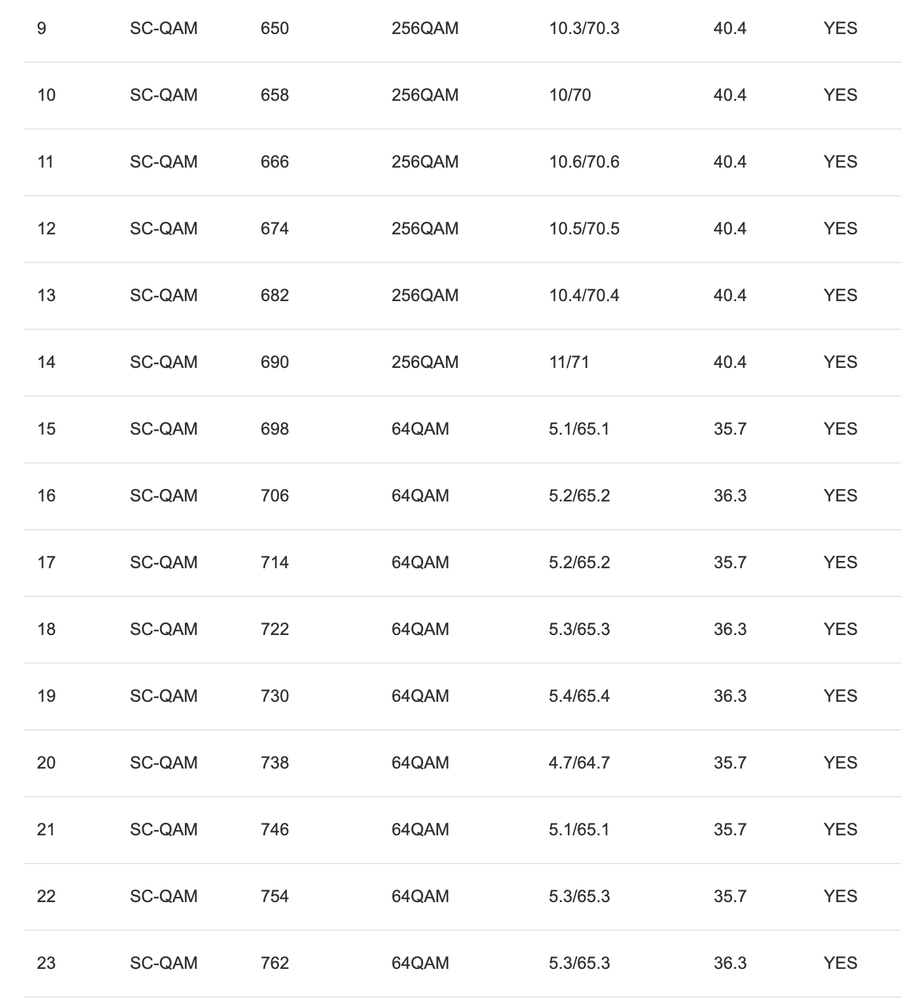Click the frequency value 730
Screen dimensions: 917x999
click(x=274, y=696)
